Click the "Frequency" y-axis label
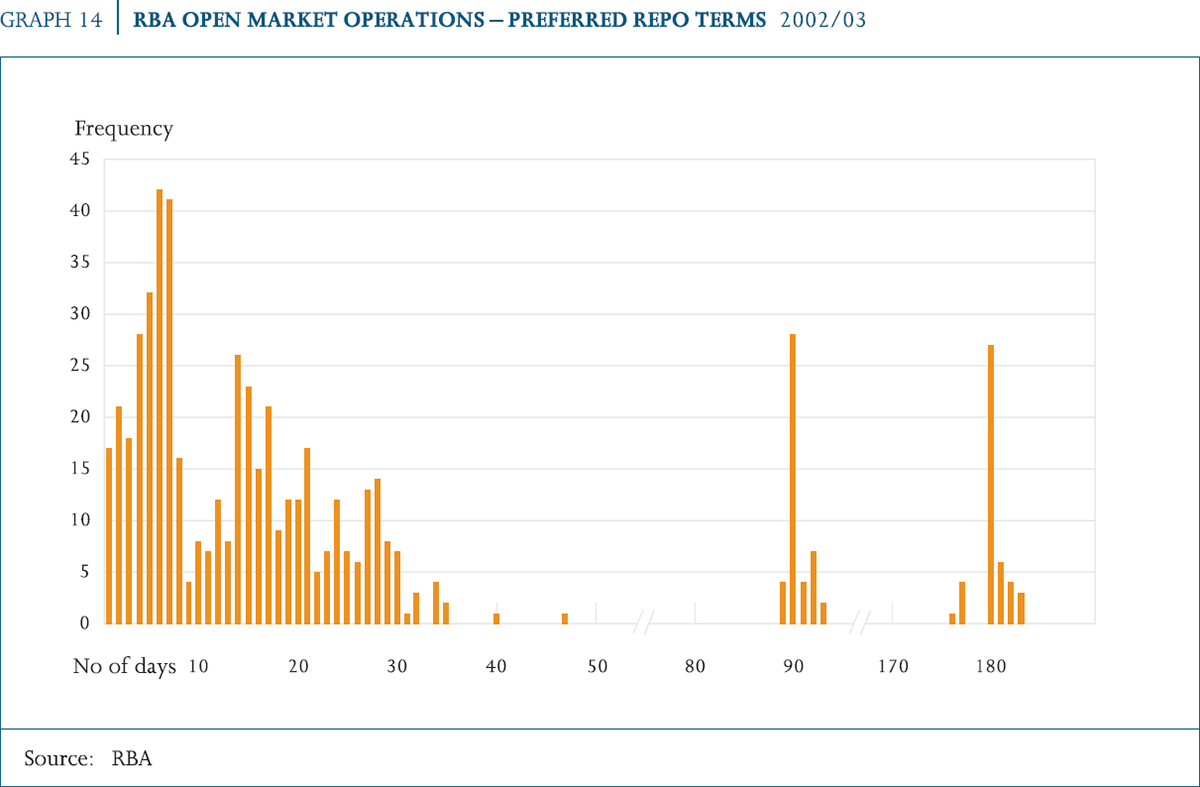The width and height of the screenshot is (1200, 787). [124, 129]
